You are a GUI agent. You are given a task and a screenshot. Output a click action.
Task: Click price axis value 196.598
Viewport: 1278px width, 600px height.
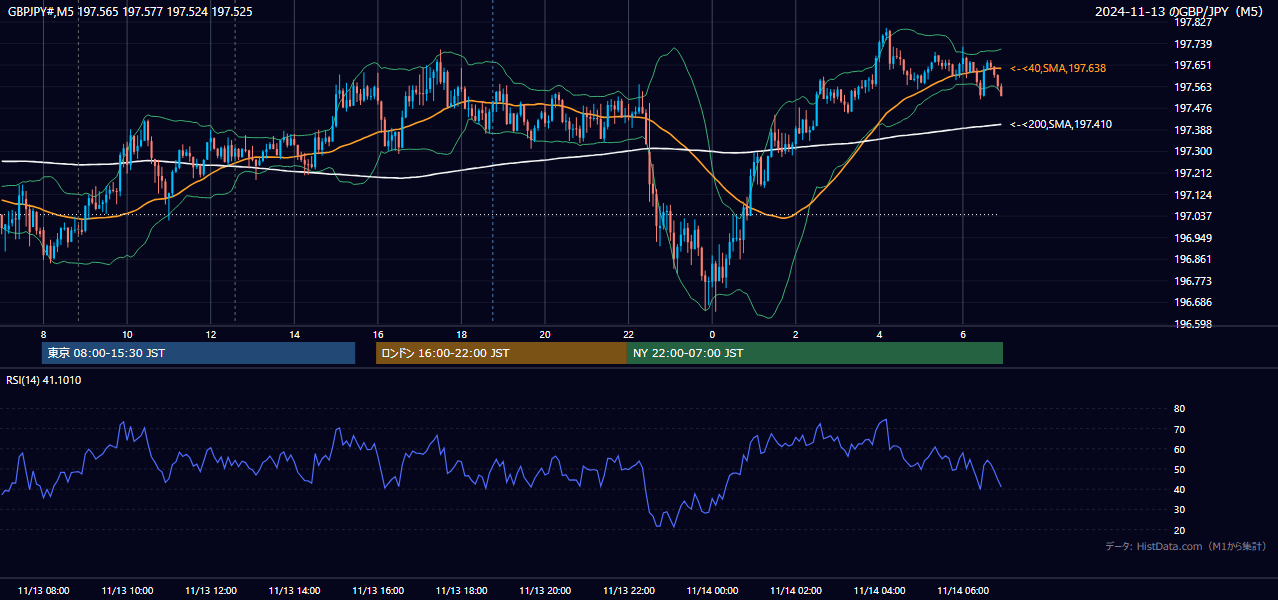[1193, 324]
